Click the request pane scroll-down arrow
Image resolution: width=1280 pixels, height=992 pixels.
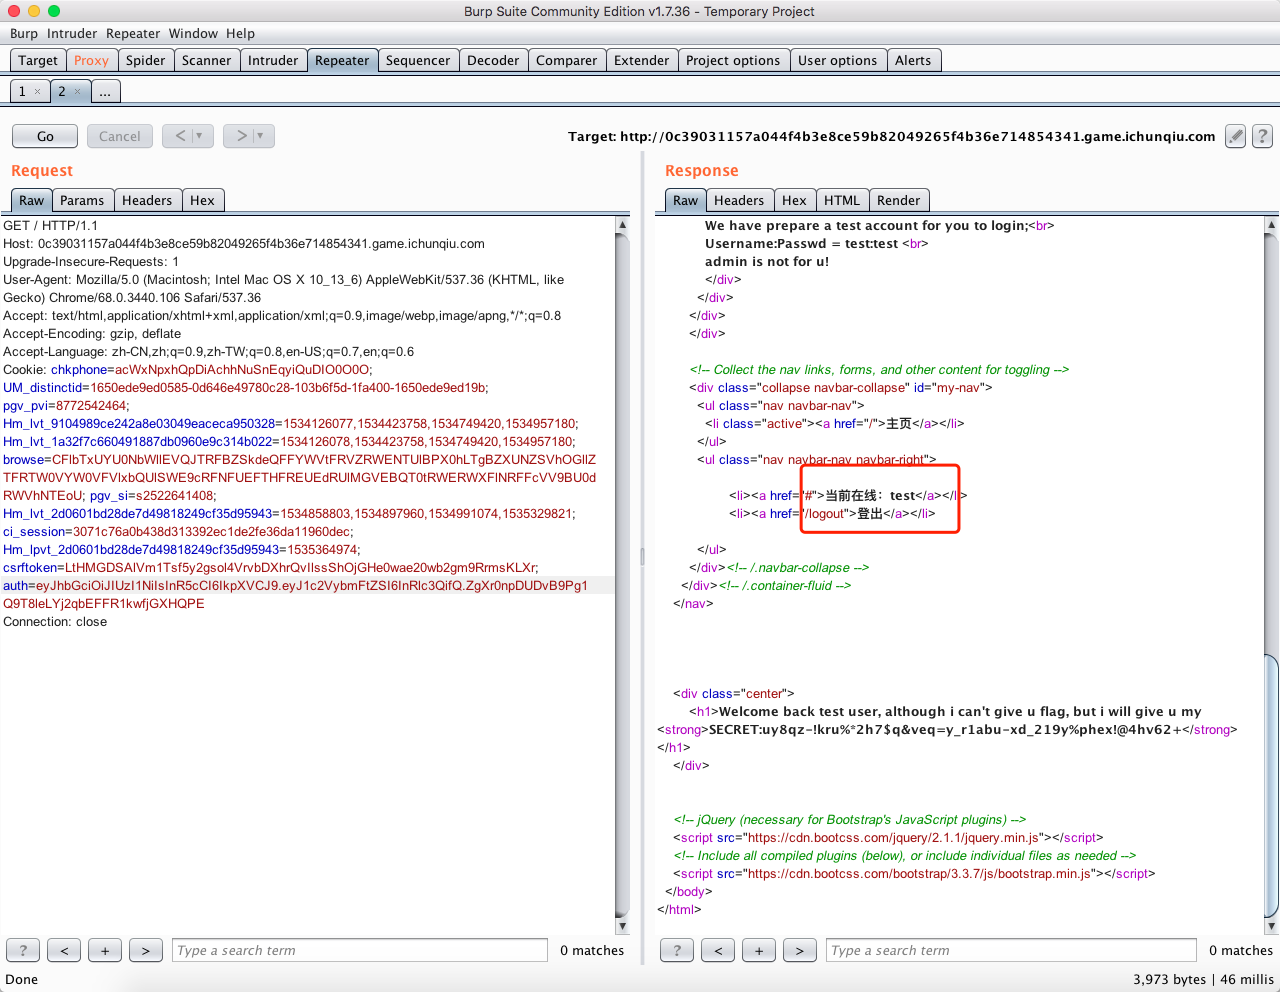coord(622,926)
